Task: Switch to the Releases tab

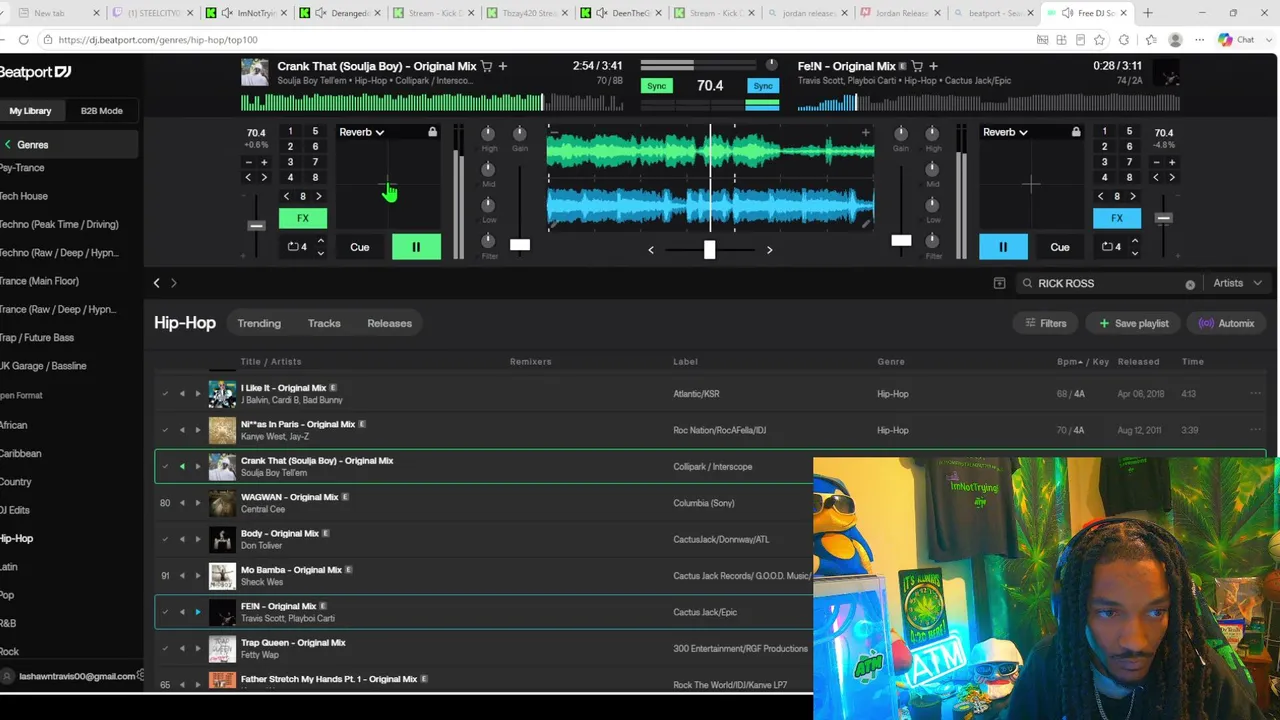Action: [x=389, y=323]
